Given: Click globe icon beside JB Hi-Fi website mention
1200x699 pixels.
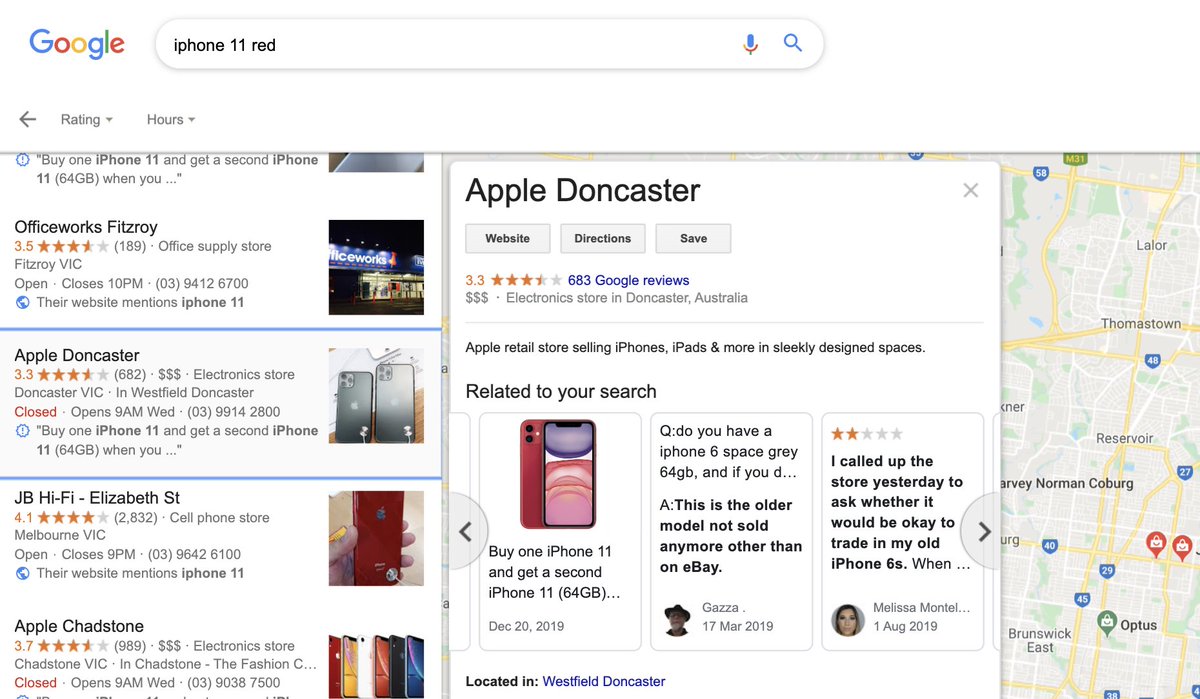Looking at the screenshot, I should (23, 573).
